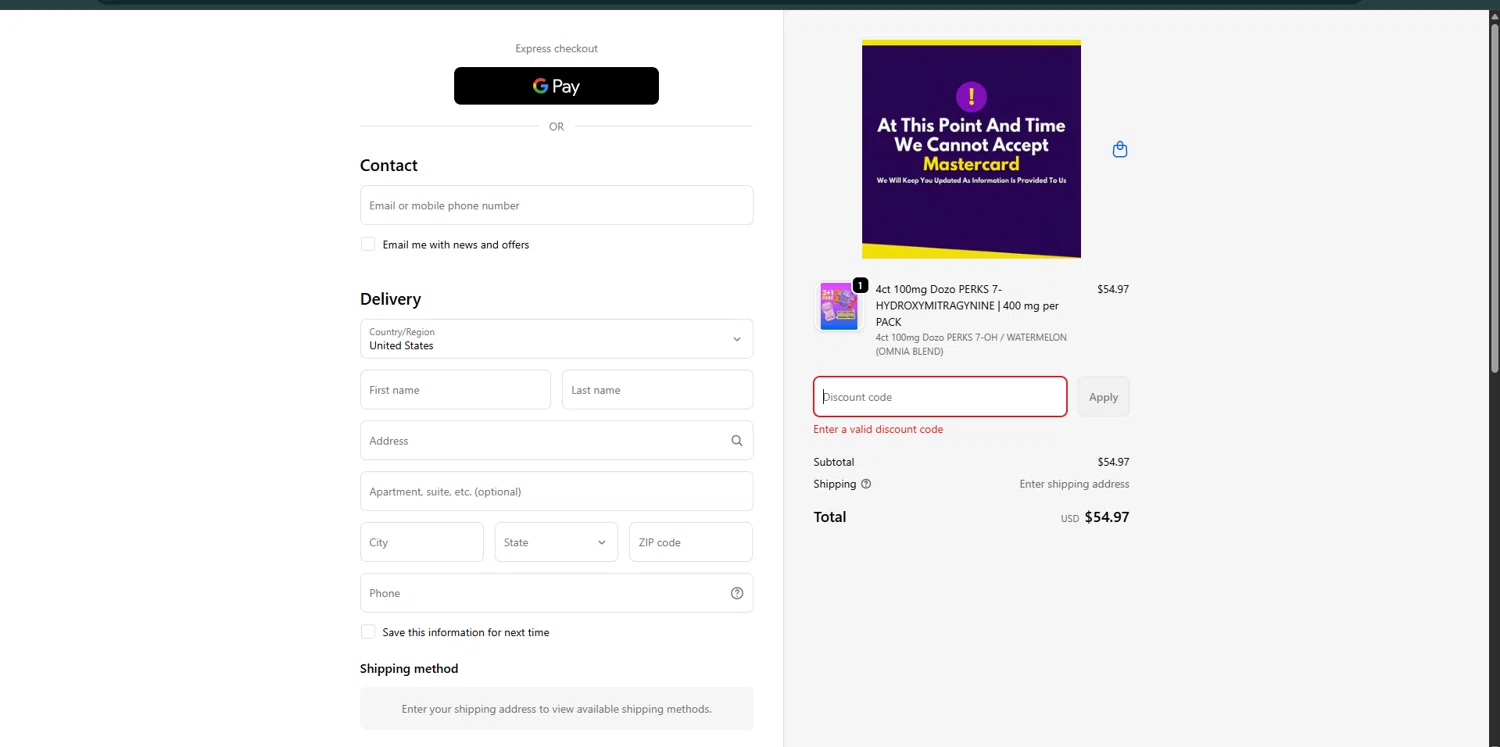Check Save this information for next time
Viewport: 1500px width, 747px height.
pyautogui.click(x=368, y=632)
